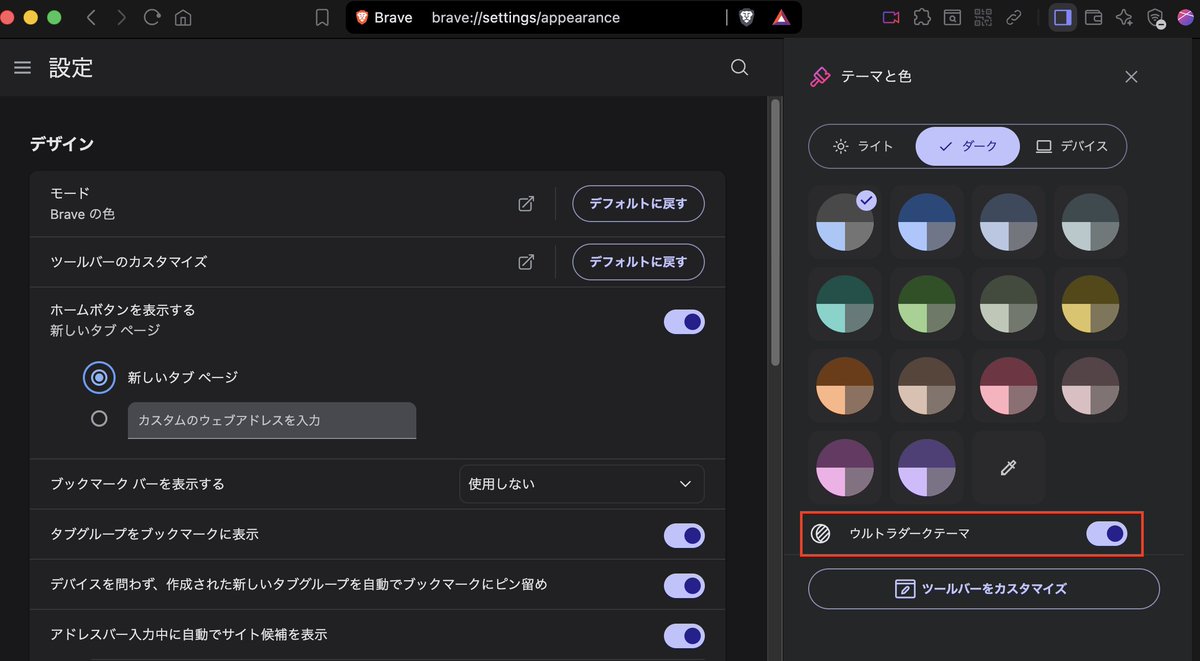This screenshot has height=661, width=1200.
Task: Click the ツールバーをカスタマイズ button
Action: (983, 589)
